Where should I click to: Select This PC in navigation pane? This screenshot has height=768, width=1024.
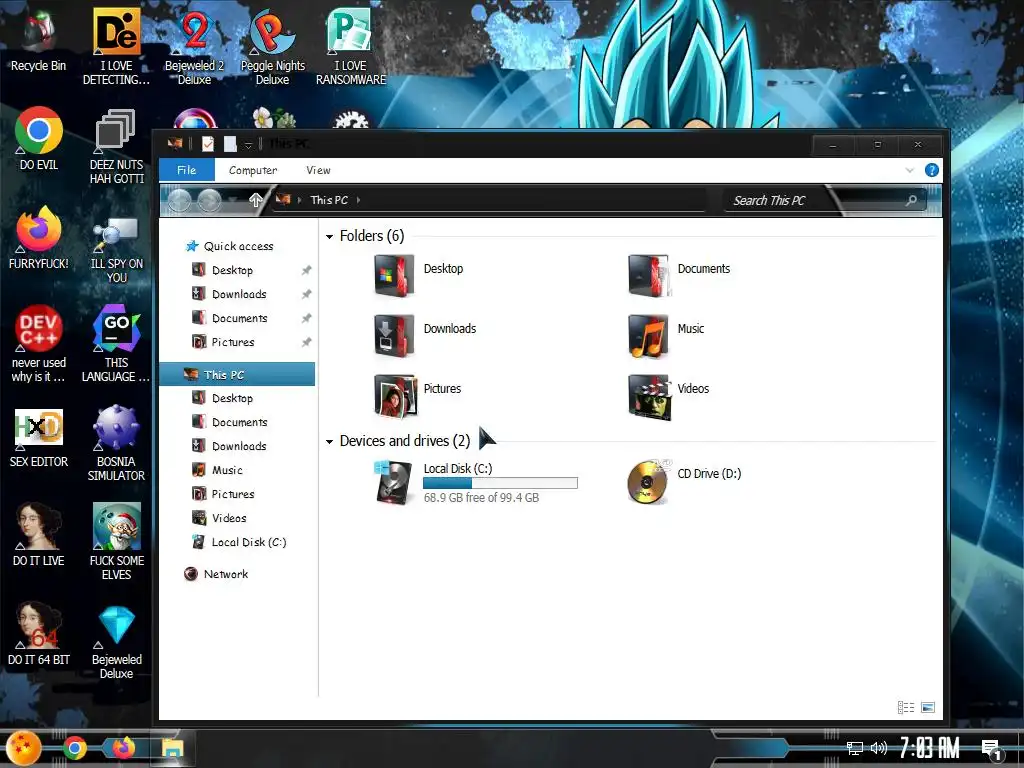click(x=237, y=375)
